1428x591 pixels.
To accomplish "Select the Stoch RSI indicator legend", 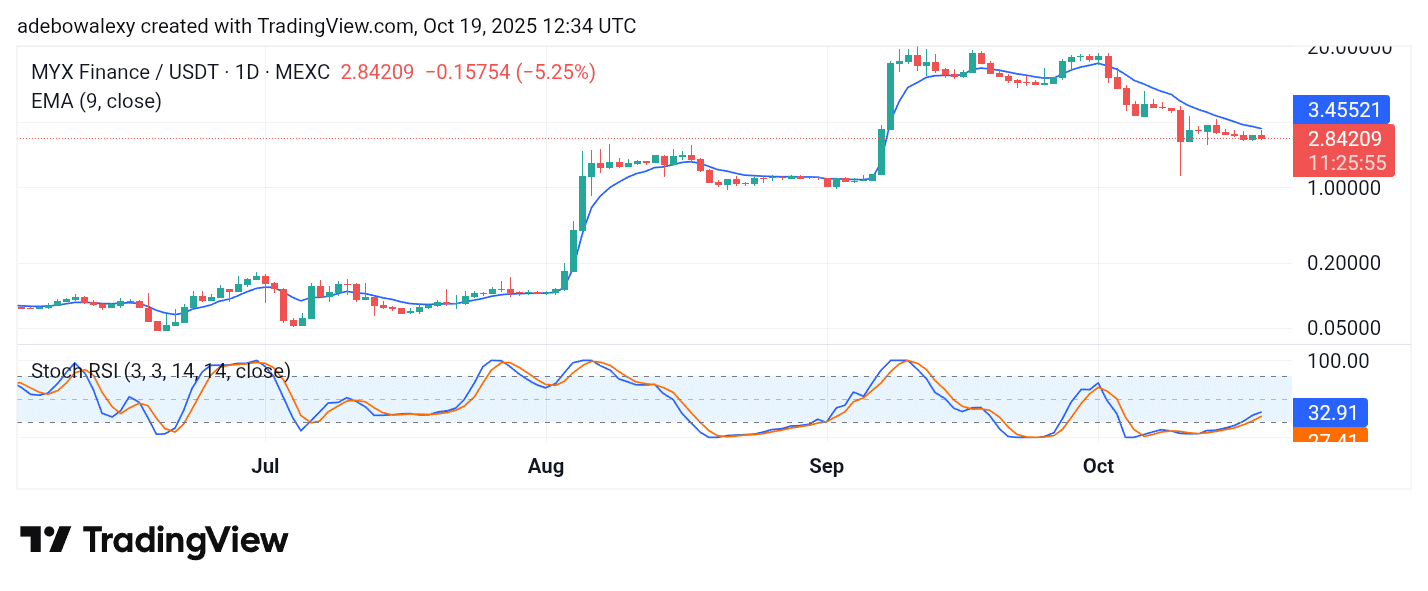I will coord(160,371).
